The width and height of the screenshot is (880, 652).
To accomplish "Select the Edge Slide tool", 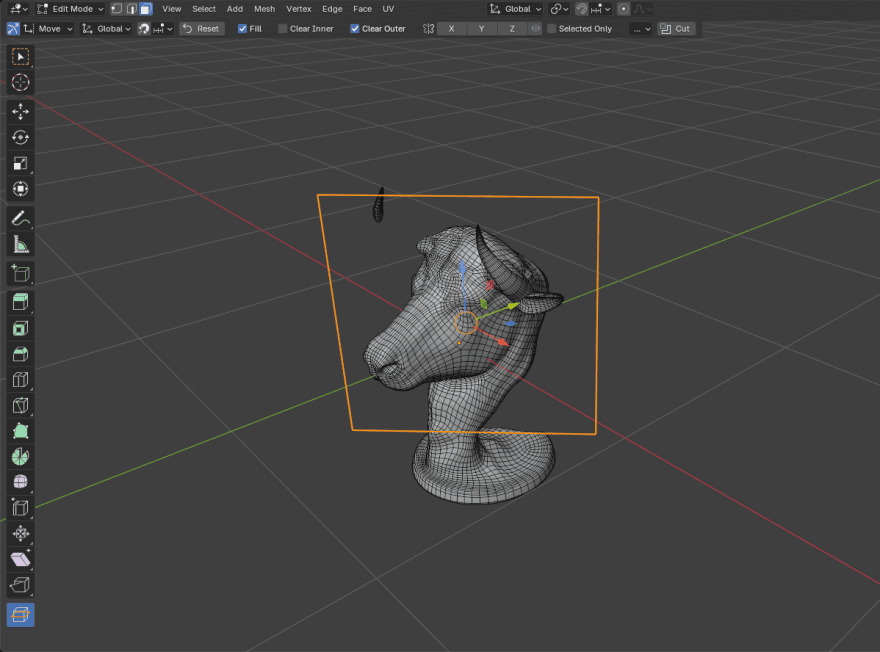I will 20,508.
